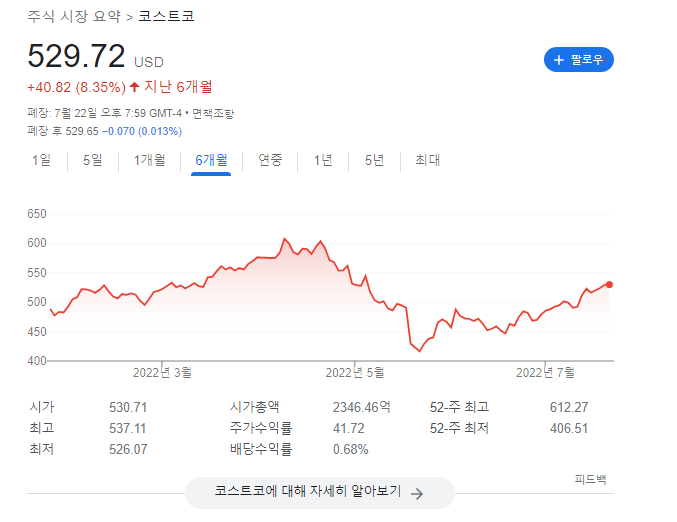Switch to the 1개월 chart tab
The width and height of the screenshot is (677, 522).
pyautogui.click(x=149, y=160)
